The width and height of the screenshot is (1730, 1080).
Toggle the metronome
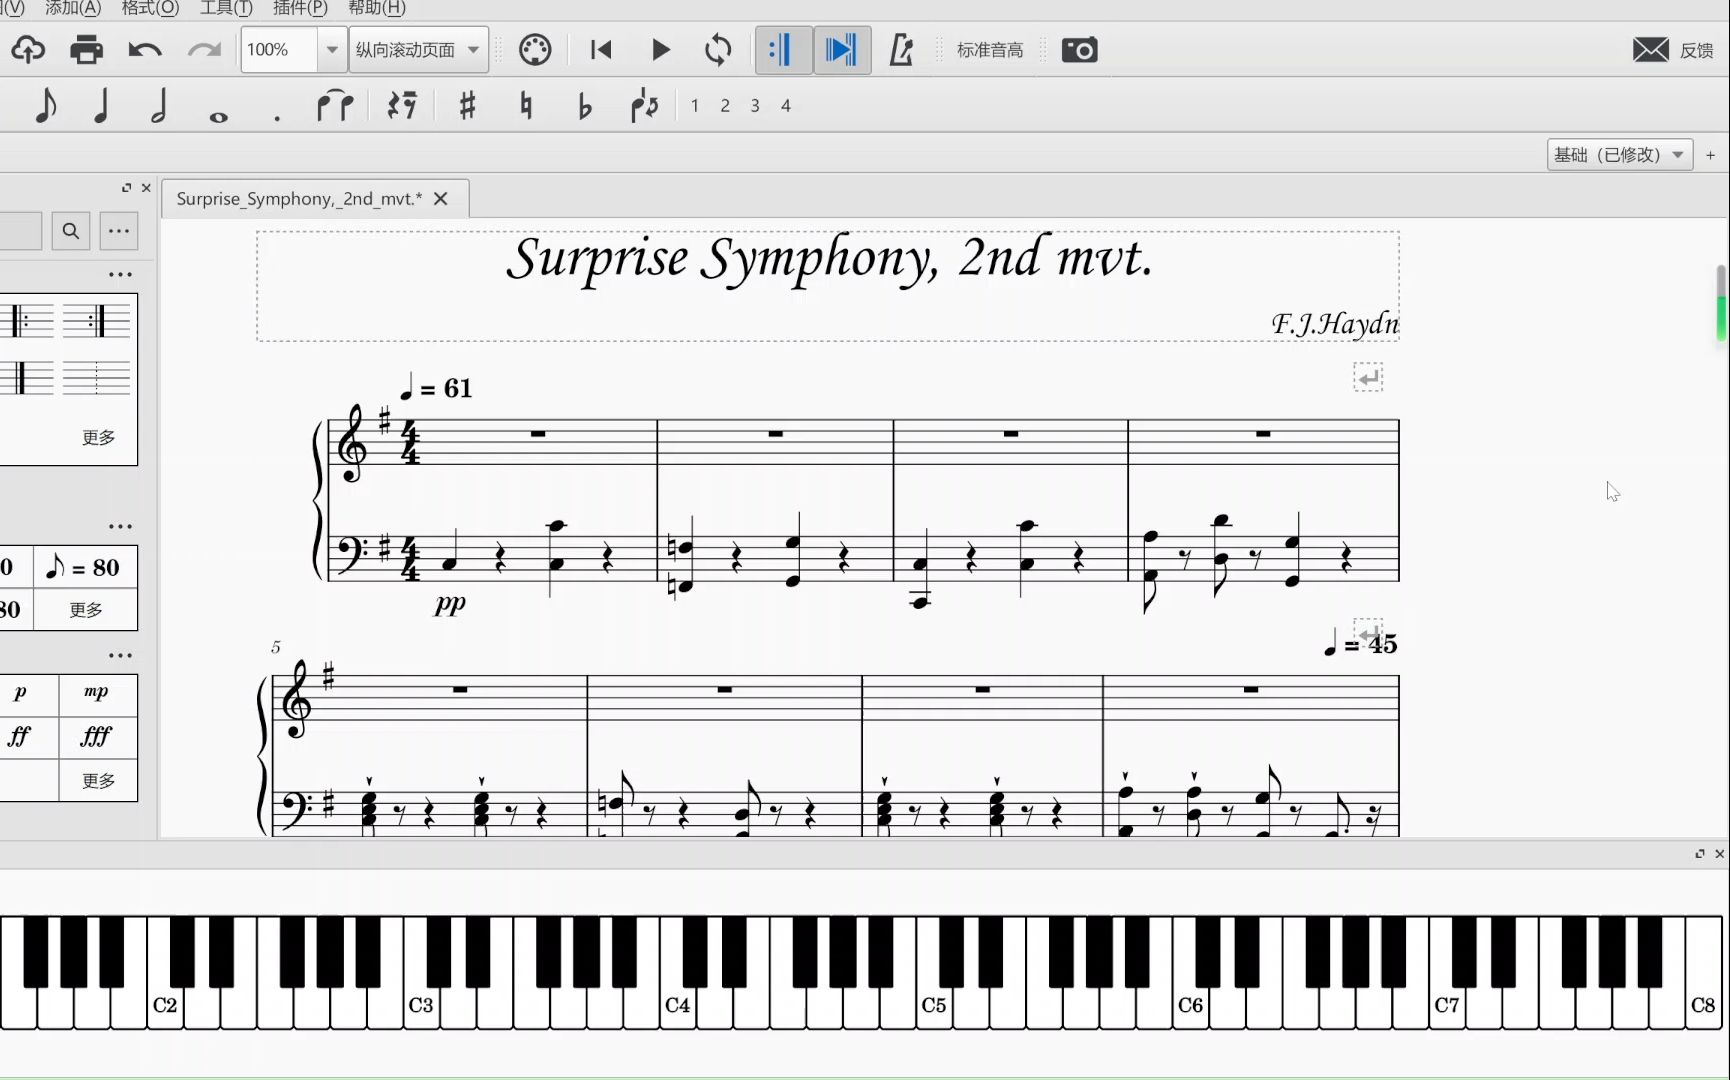901,49
